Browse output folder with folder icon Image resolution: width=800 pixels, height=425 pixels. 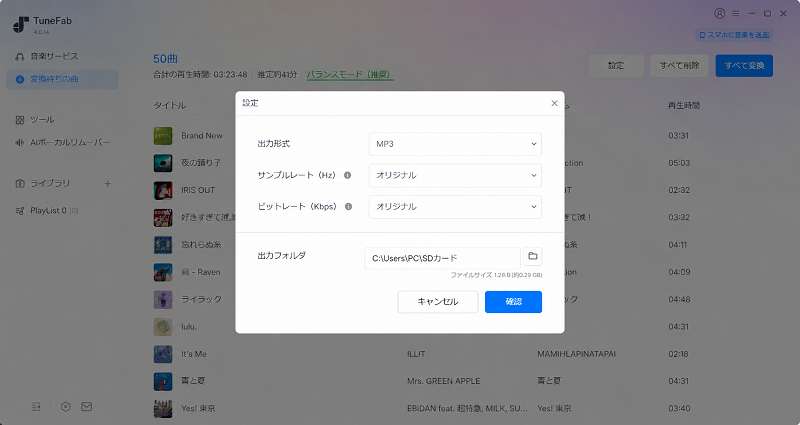point(533,256)
